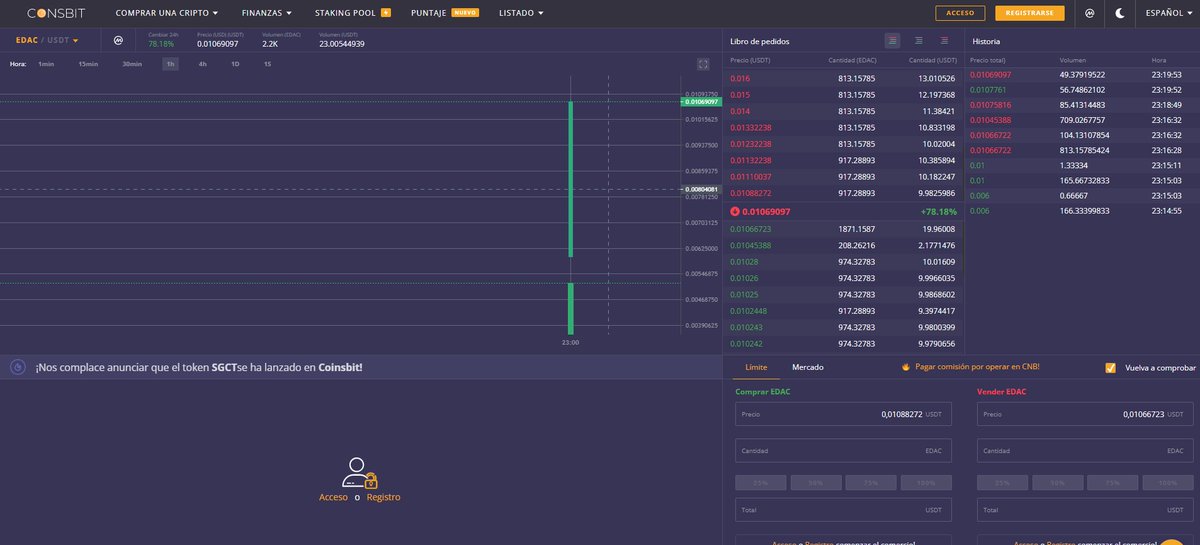Click the Total field under Vender EDAC
This screenshot has height=545, width=1200.
[x=1085, y=510]
